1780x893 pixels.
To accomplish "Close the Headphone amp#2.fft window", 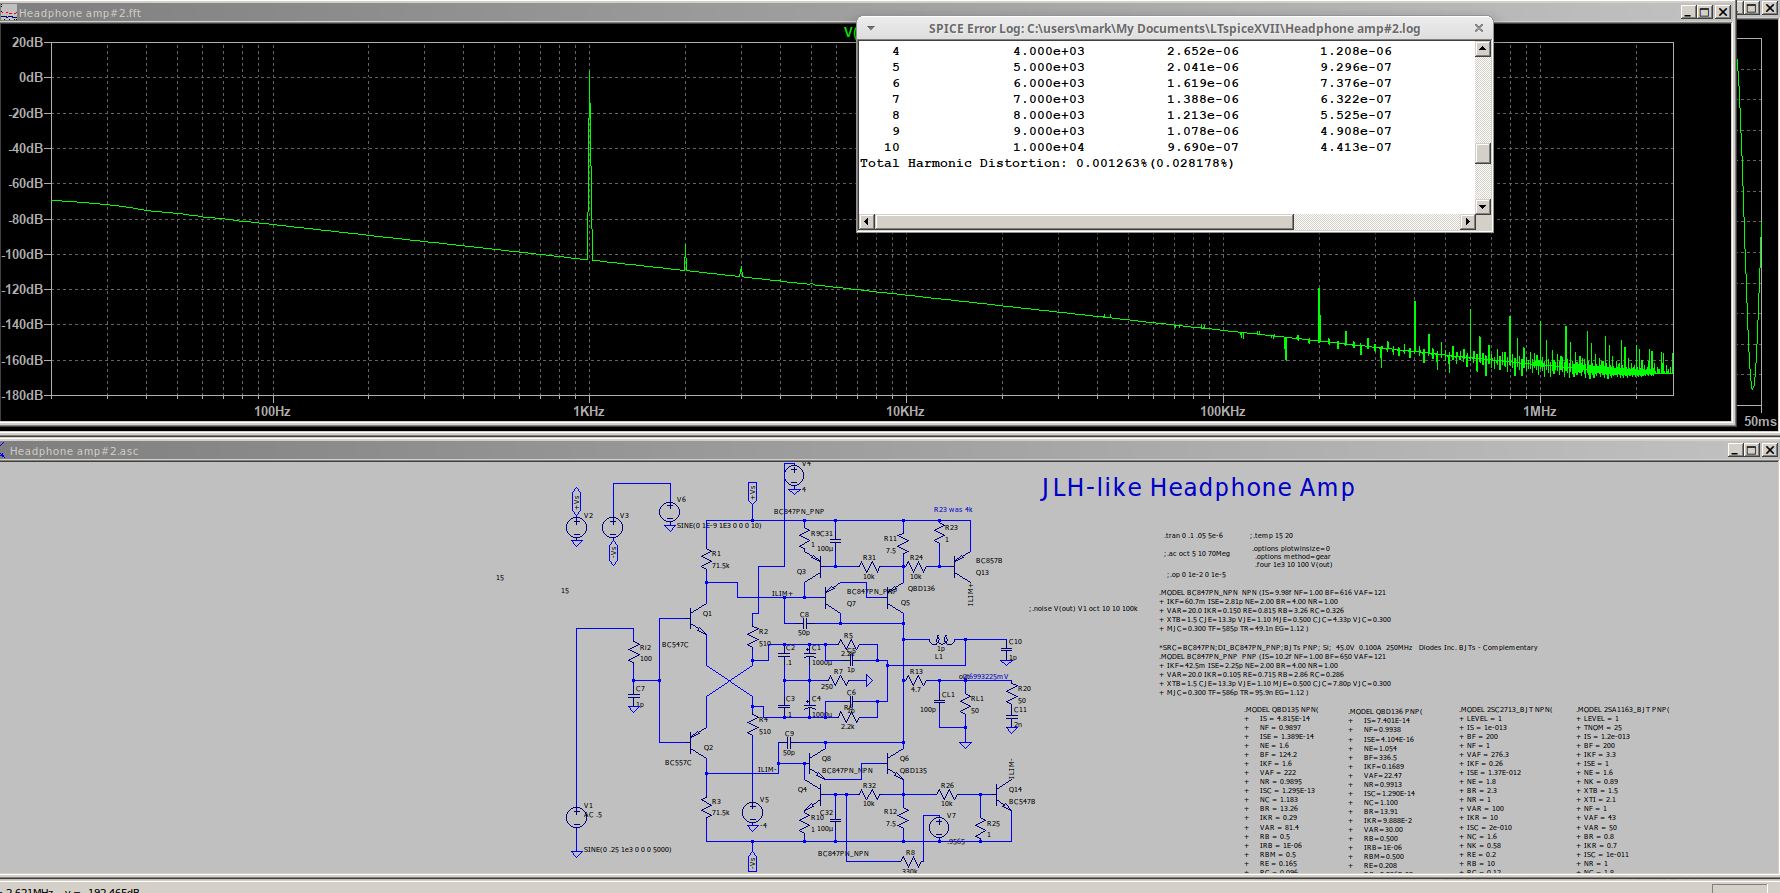I will [x=1722, y=12].
